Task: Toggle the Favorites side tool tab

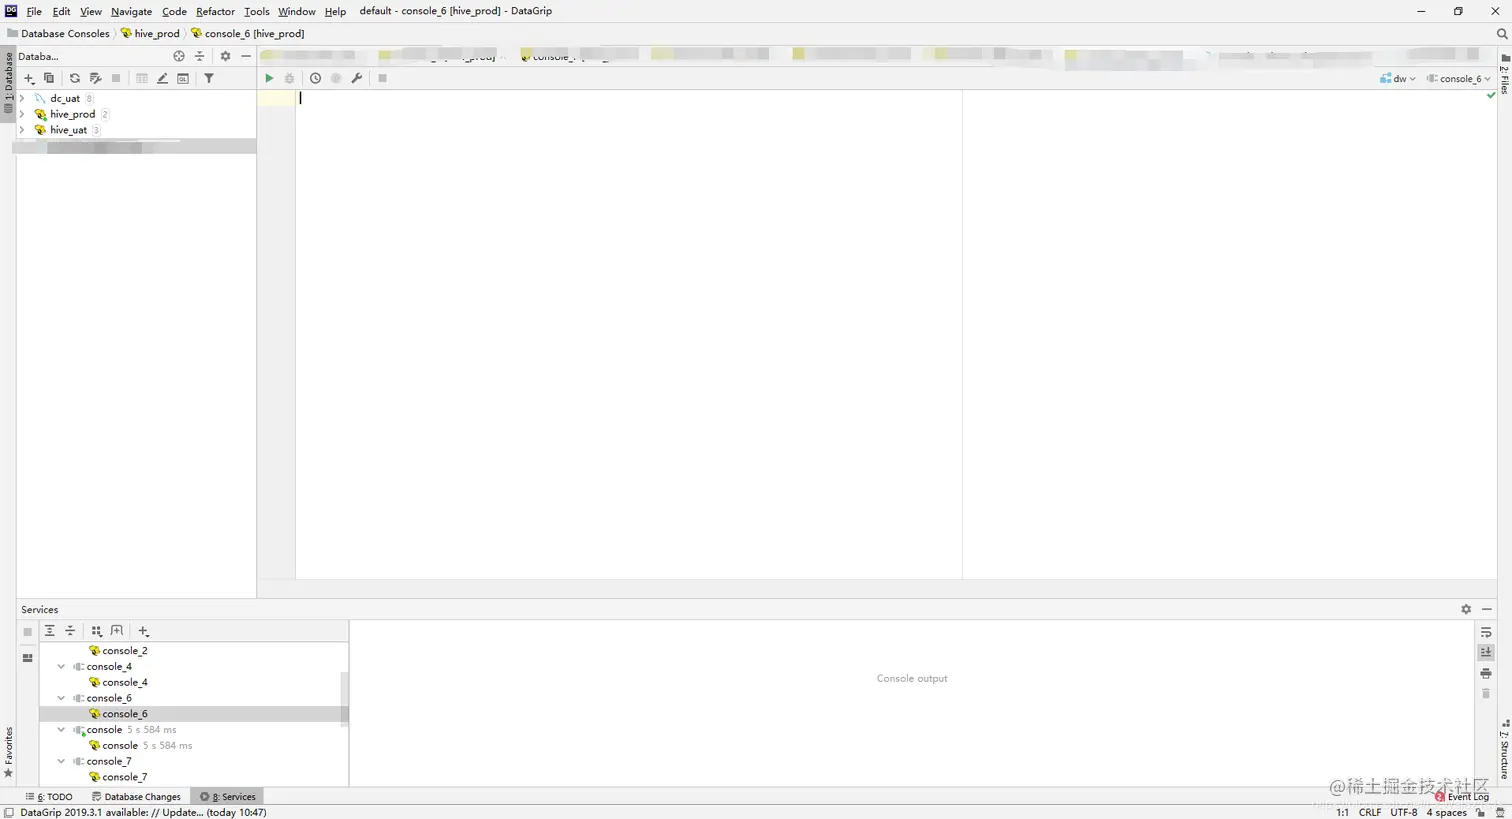Action: tap(8, 753)
